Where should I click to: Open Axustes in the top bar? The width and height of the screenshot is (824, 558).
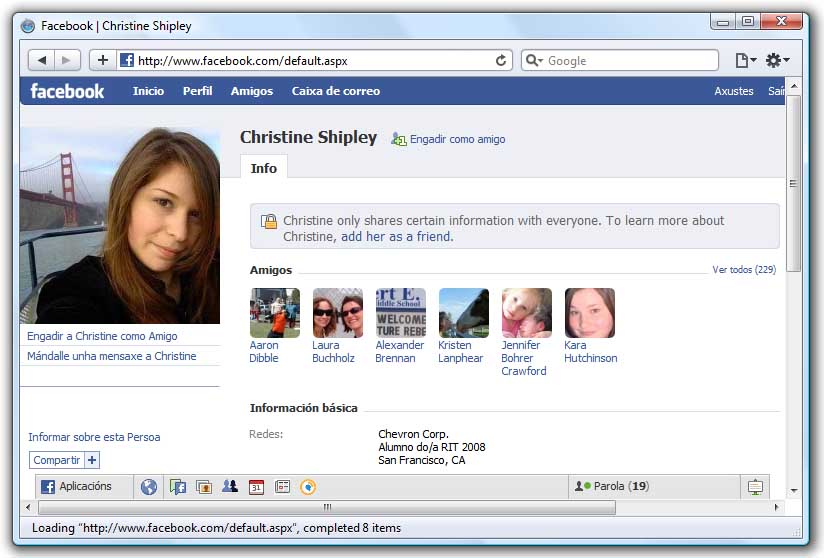[734, 91]
